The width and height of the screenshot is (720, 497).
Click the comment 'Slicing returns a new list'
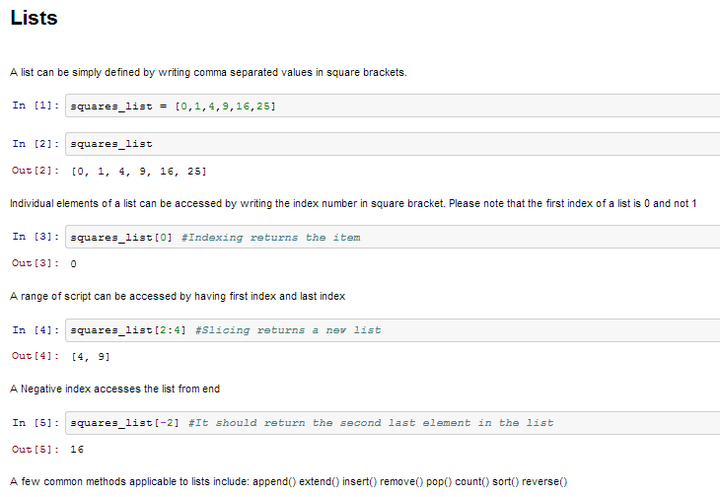[288, 330]
